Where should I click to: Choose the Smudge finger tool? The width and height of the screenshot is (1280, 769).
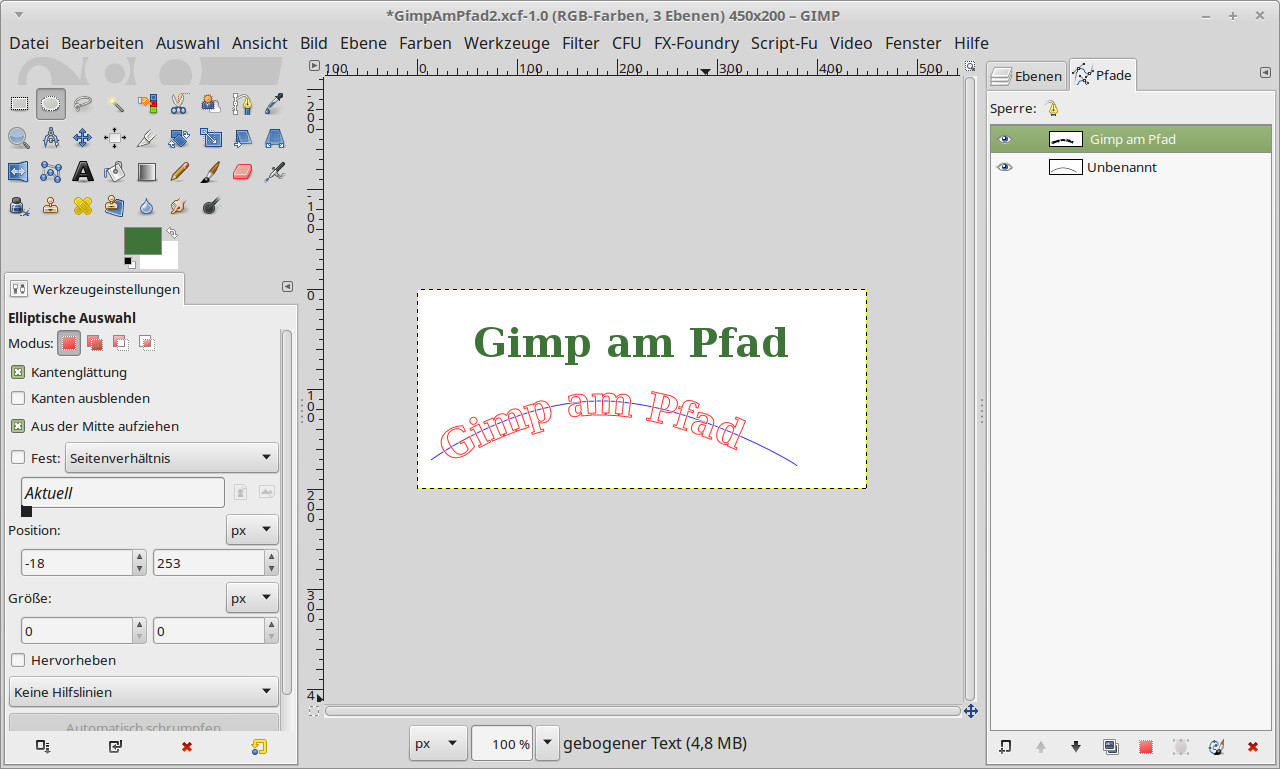179,206
